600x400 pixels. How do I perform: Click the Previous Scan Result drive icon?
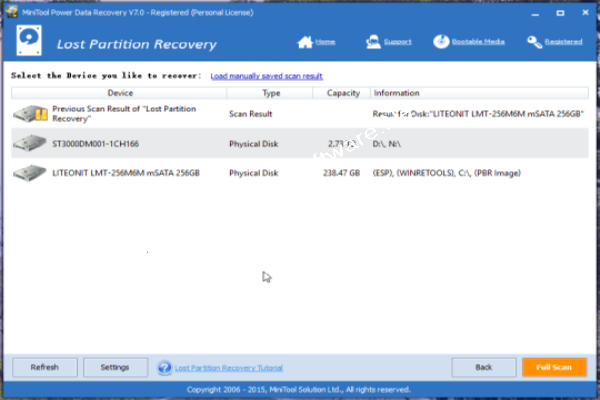pyautogui.click(x=30, y=114)
